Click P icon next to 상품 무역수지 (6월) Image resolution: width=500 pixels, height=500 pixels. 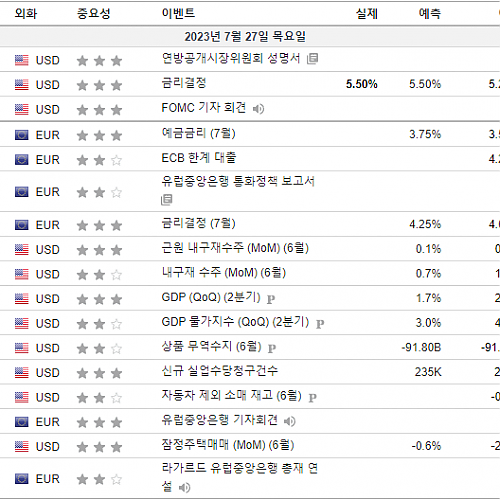point(272,348)
